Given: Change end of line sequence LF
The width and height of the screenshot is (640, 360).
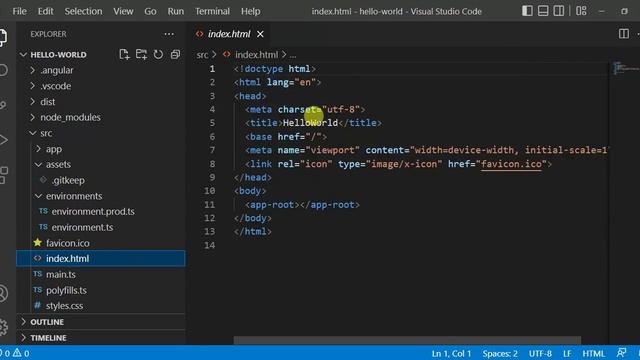Looking at the screenshot, I should (x=567, y=353).
